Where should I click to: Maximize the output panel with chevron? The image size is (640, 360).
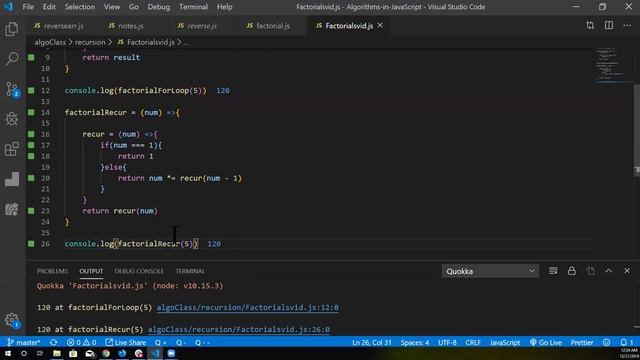pyautogui.click(x=609, y=271)
